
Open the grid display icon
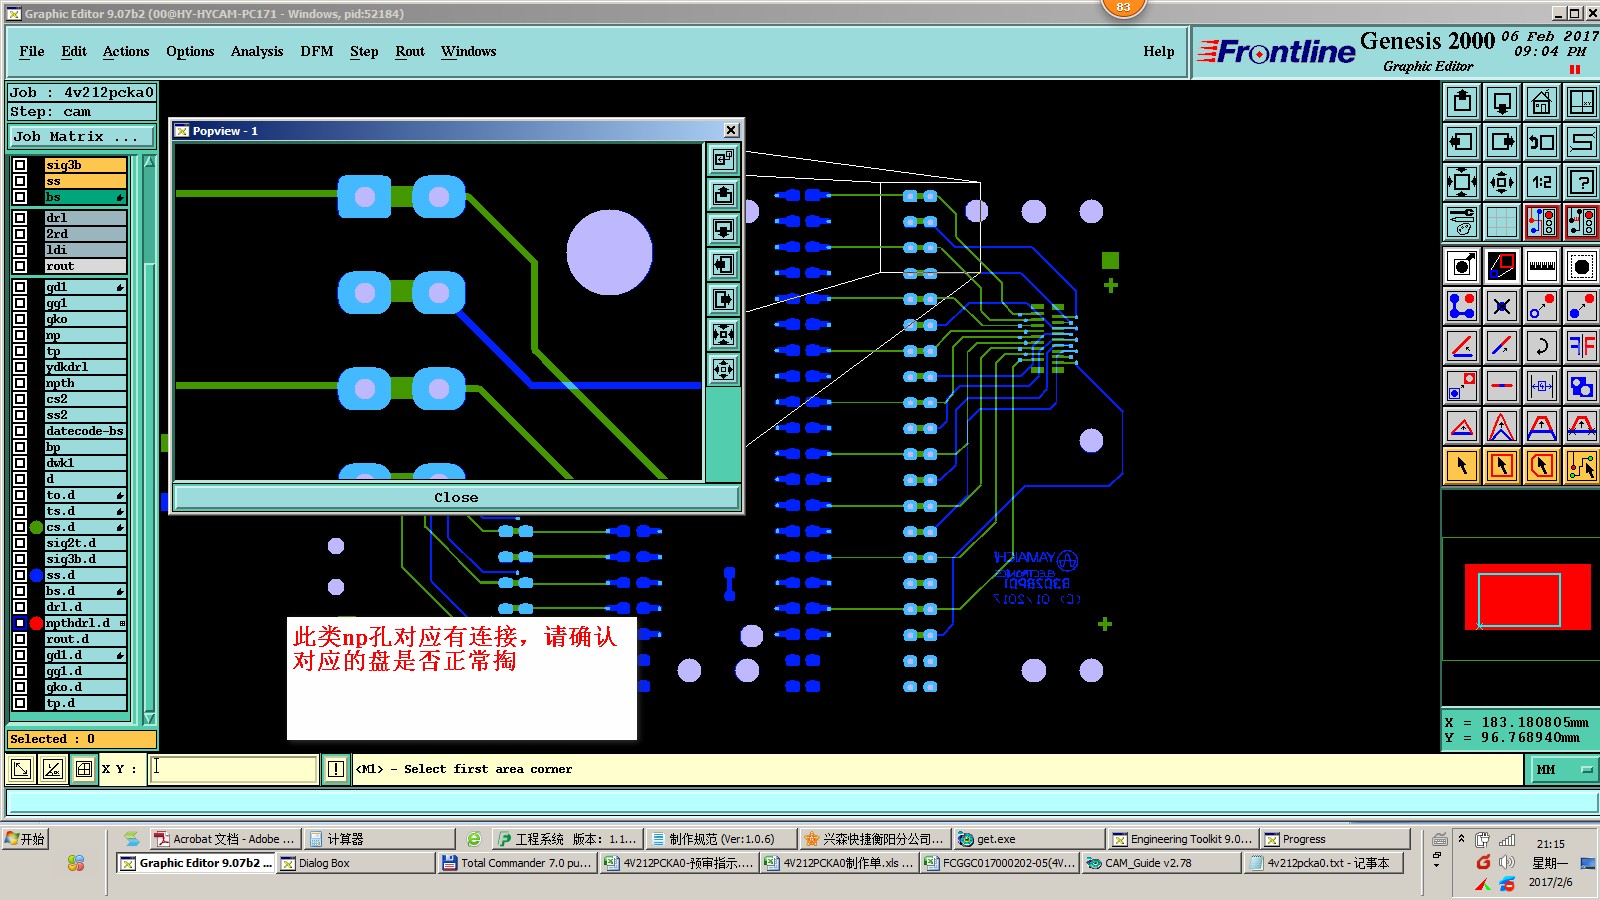coord(1501,222)
